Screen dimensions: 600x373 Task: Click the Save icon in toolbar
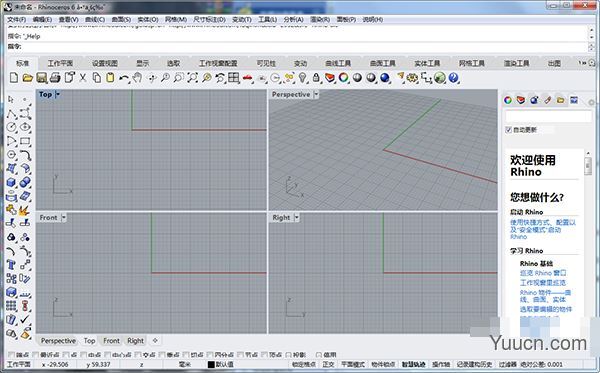coord(41,78)
